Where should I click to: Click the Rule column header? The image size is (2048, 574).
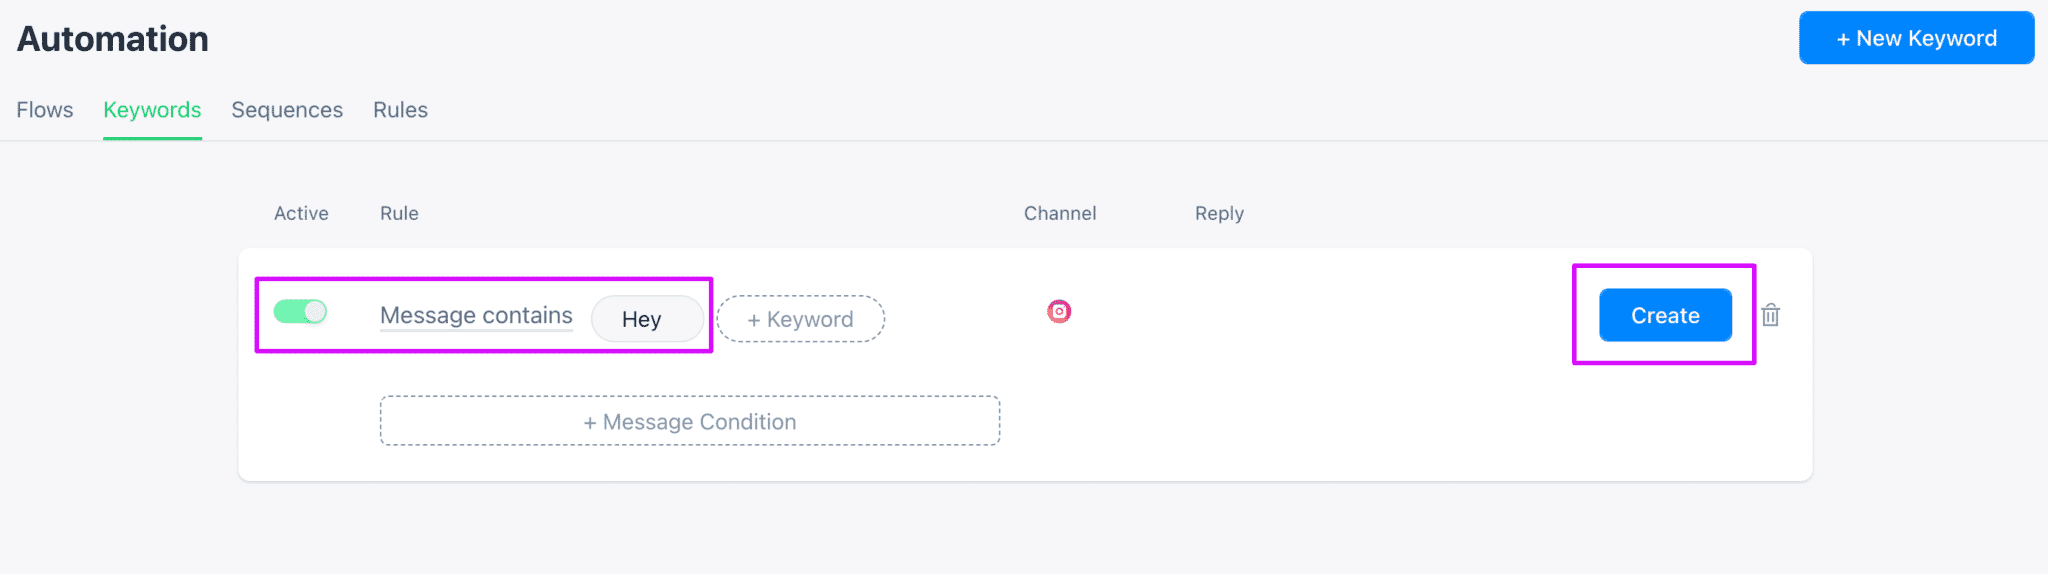(x=399, y=213)
